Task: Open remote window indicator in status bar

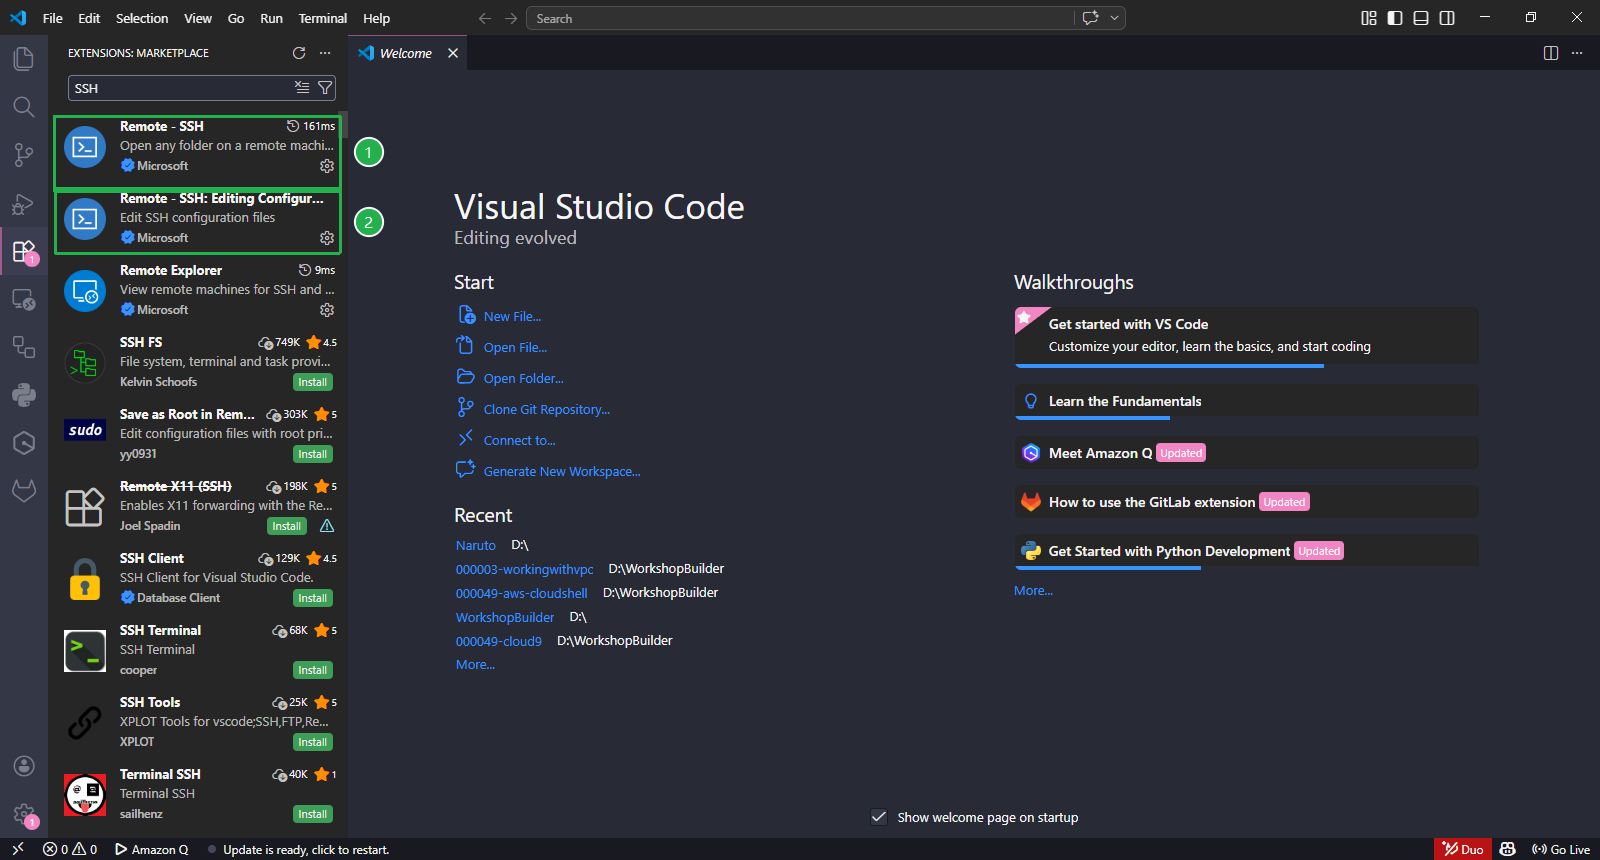Action: (x=17, y=849)
